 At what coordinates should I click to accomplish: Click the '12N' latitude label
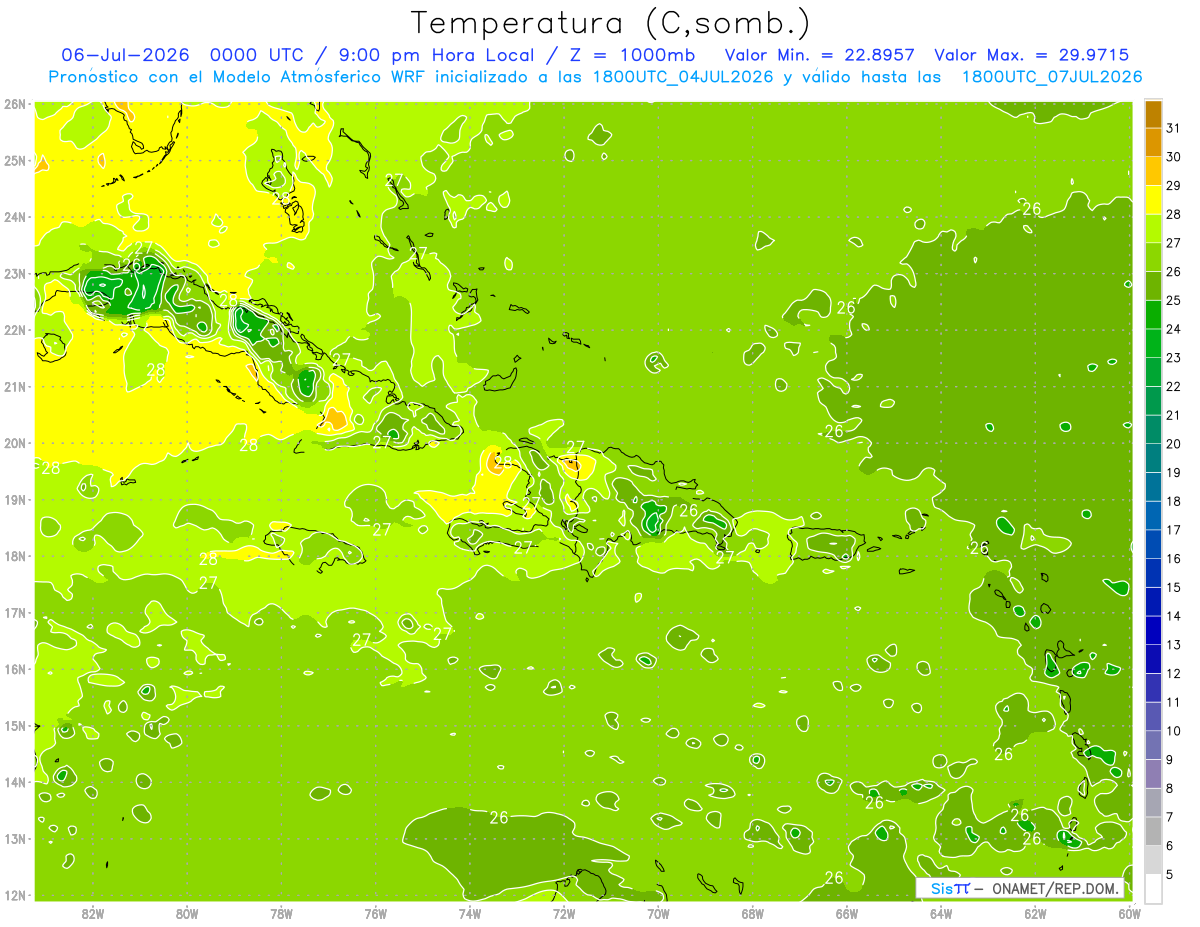pos(14,895)
